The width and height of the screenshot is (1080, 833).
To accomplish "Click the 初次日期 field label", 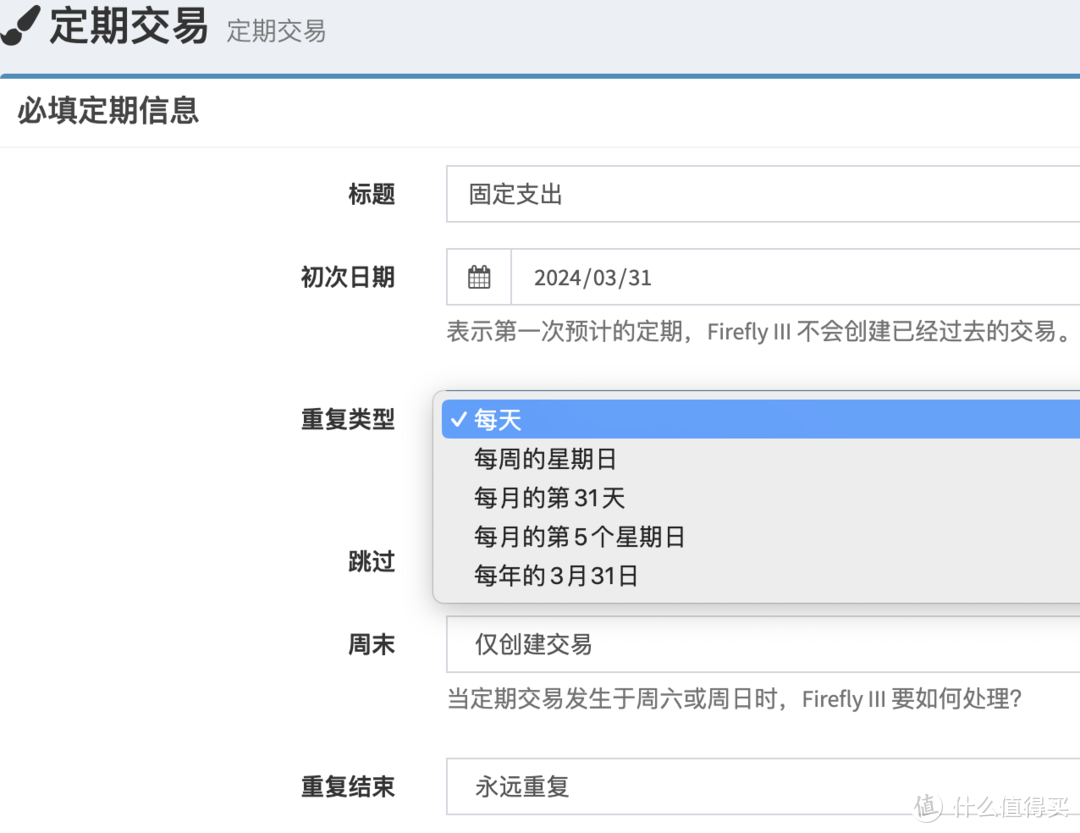I will tap(347, 277).
